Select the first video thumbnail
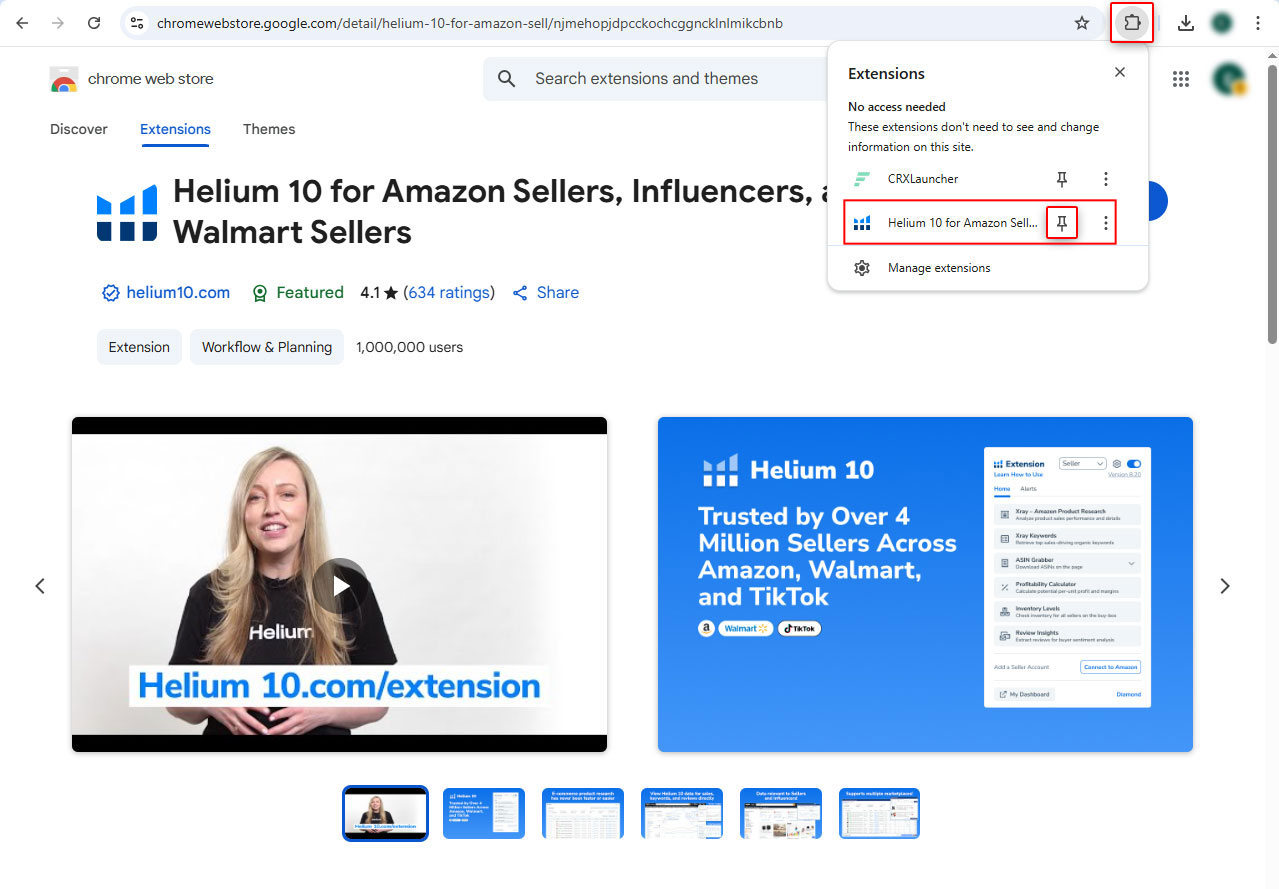The image size is (1279, 889). 385,813
